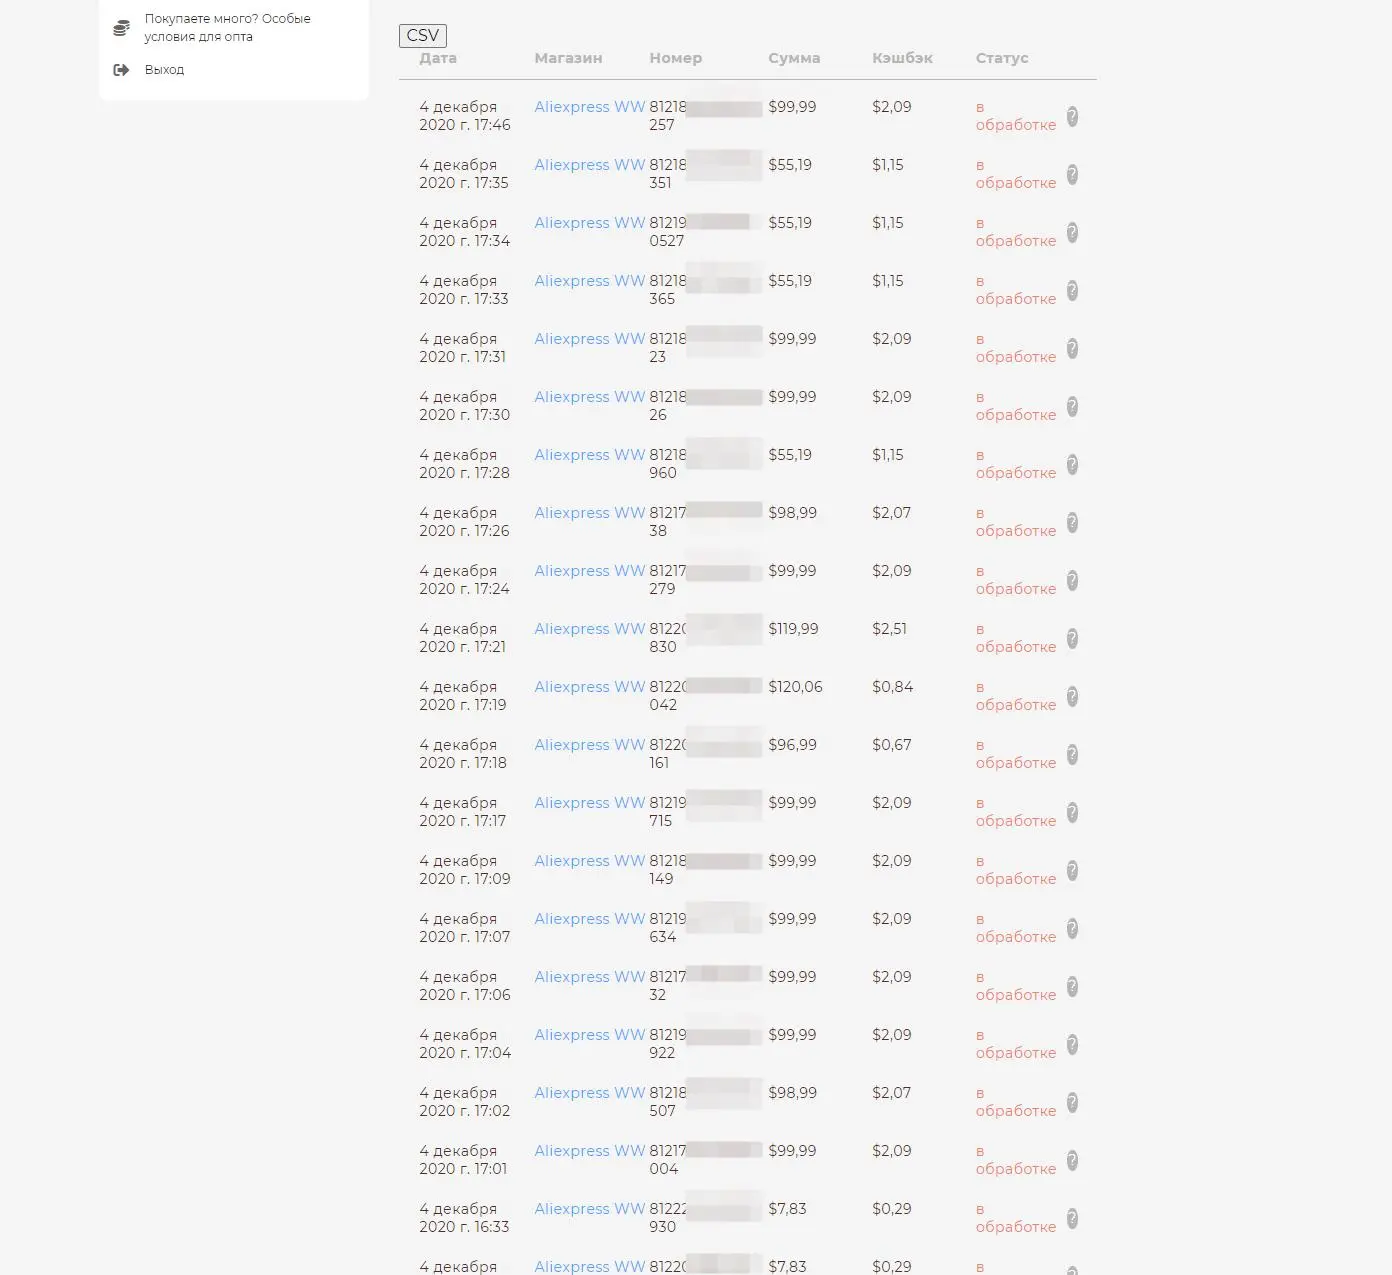Click help icon for order at 17:26
The image size is (1392, 1275).
tap(1072, 523)
